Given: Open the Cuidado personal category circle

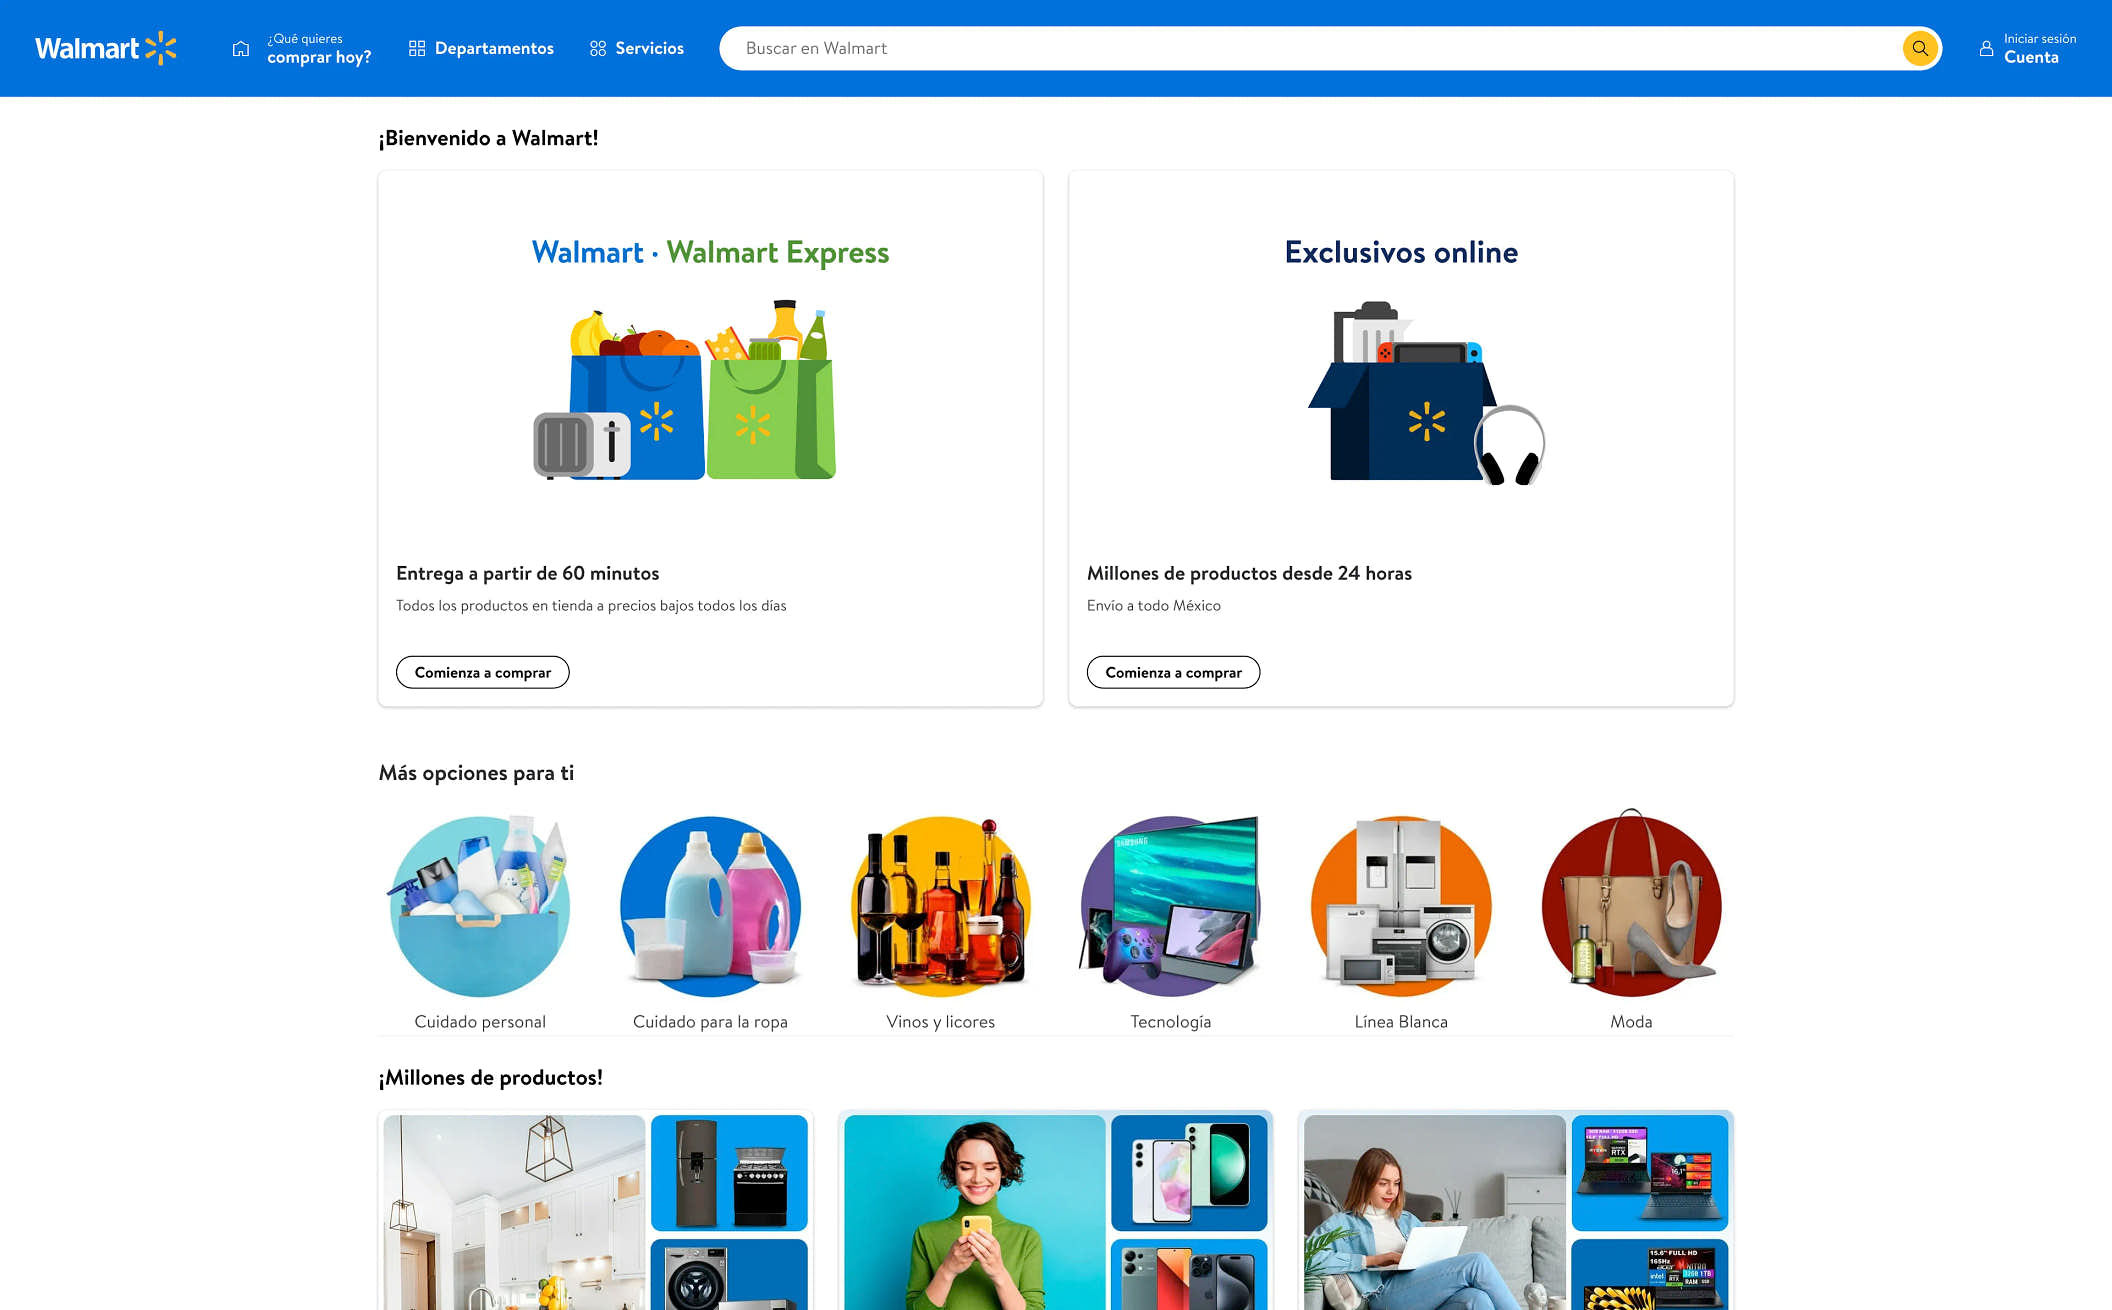Looking at the screenshot, I should pyautogui.click(x=480, y=906).
